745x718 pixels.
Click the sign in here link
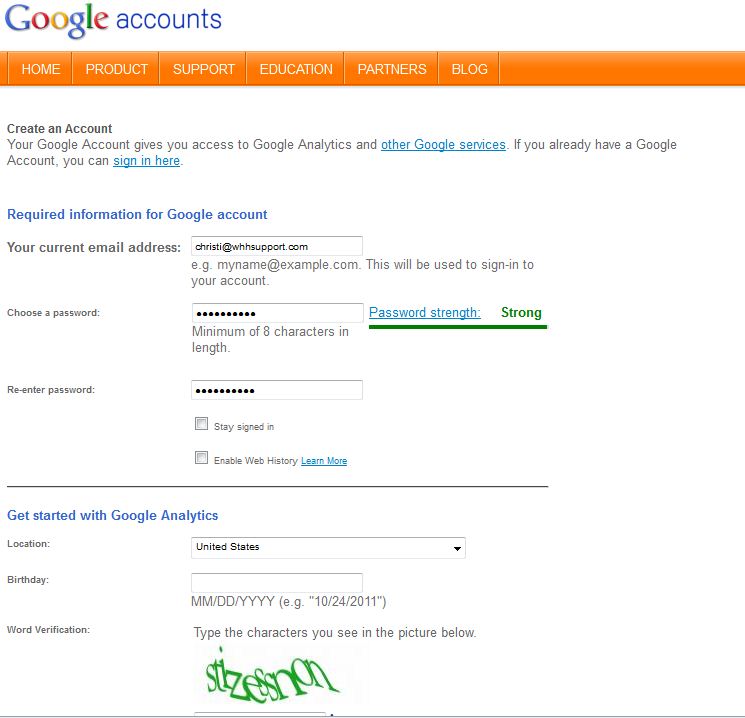tap(146, 161)
